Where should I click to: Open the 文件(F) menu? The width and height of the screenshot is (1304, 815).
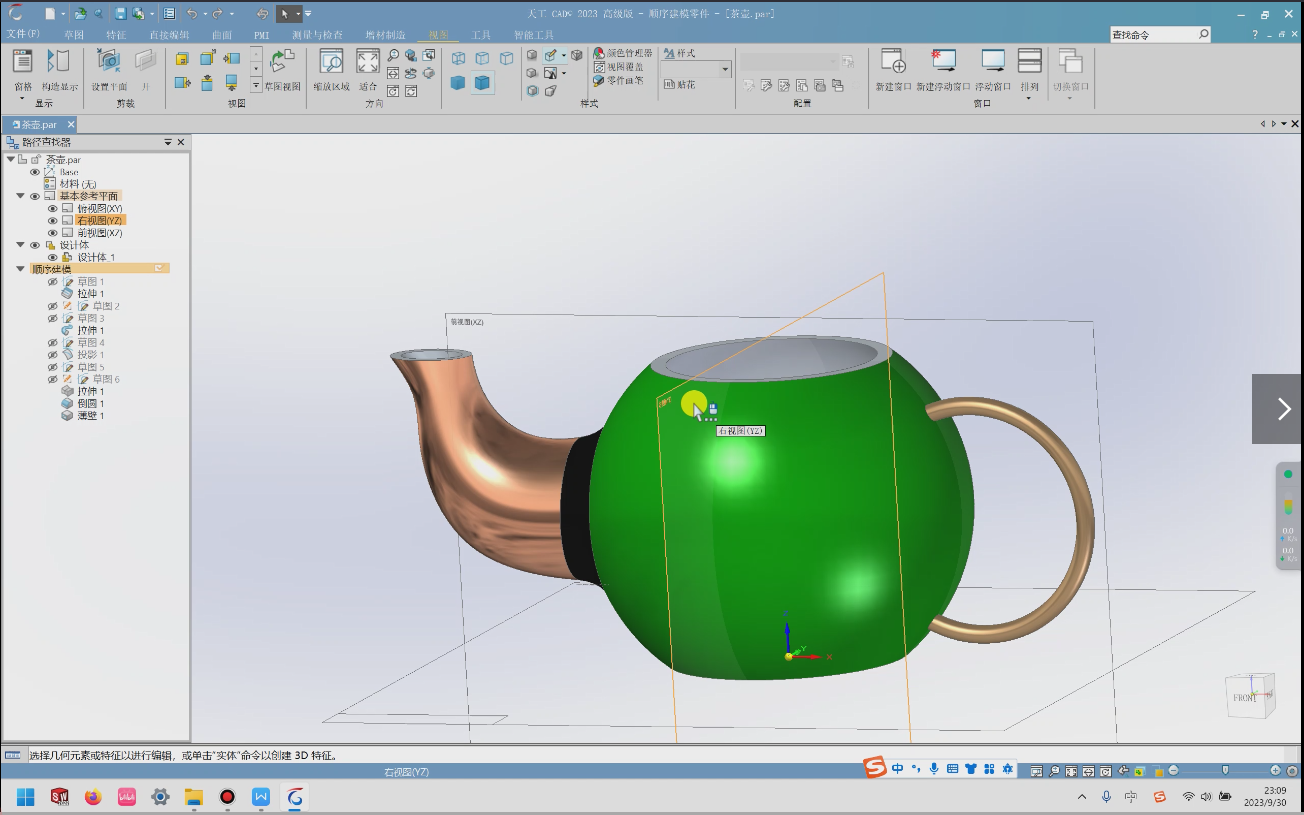click(x=23, y=34)
